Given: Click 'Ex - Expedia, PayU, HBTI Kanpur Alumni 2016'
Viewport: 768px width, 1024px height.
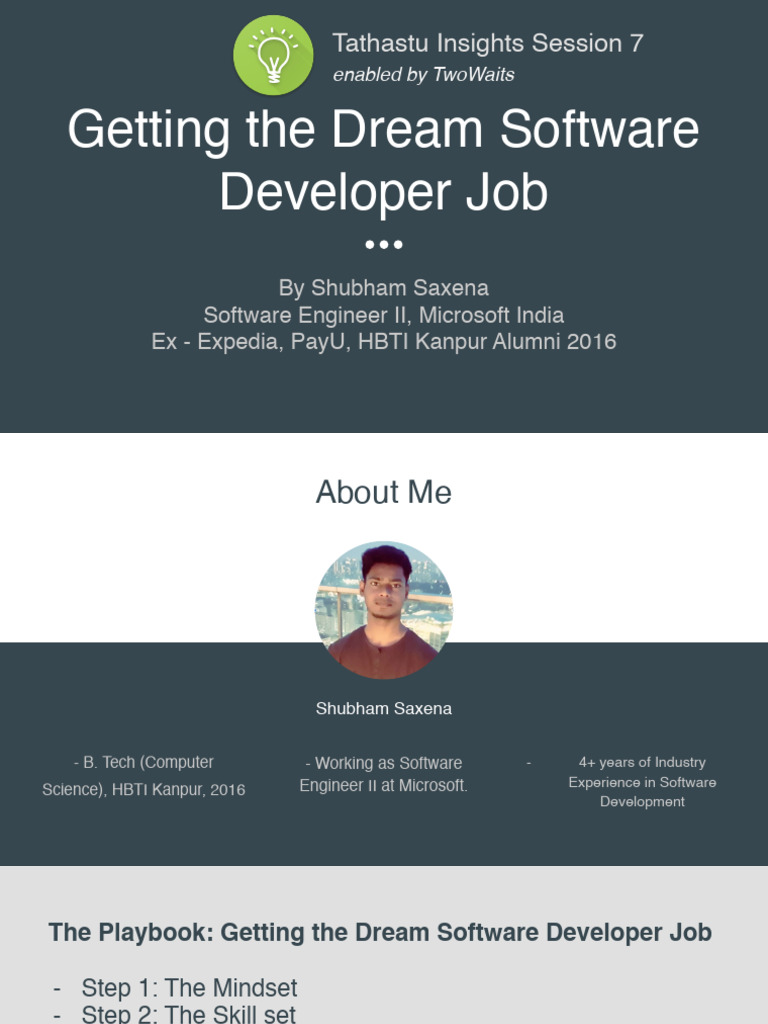Looking at the screenshot, I should [x=383, y=342].
